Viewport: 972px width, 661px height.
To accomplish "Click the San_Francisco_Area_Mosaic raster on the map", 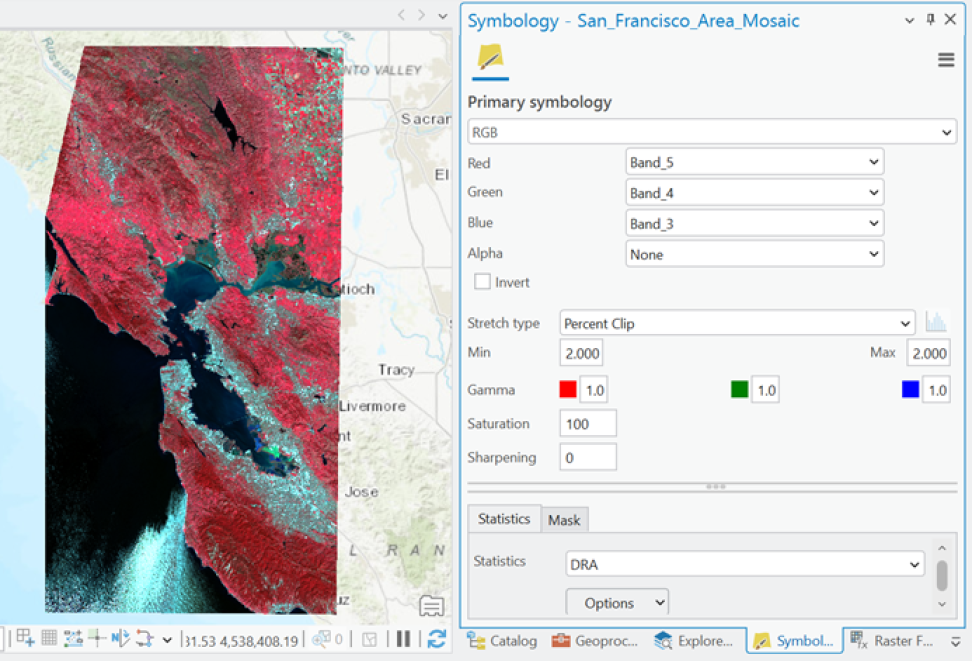I will pos(193,329).
